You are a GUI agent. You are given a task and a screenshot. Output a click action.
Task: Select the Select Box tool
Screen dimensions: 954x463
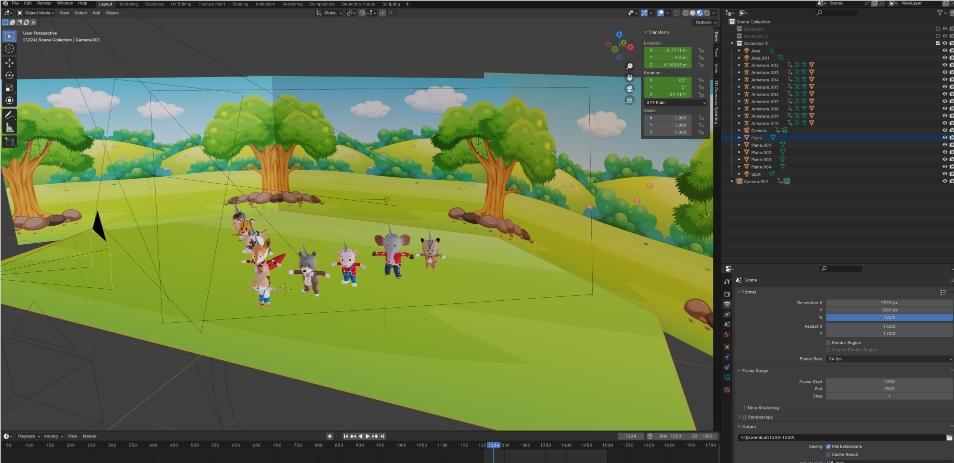(10, 36)
